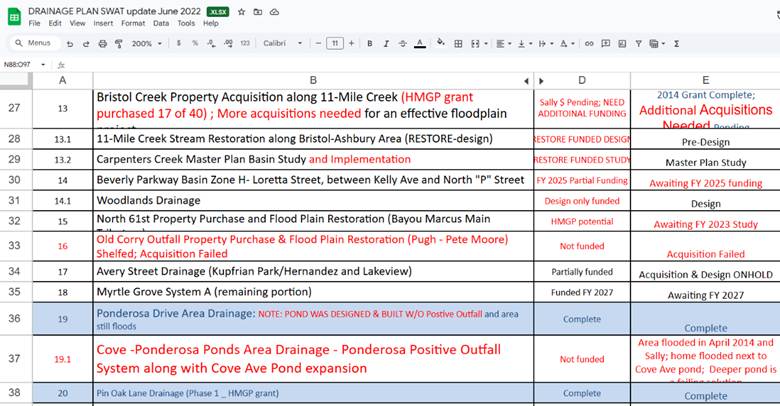Open the 200% zoom dropdown
Screen dimensions: 780x406
point(146,44)
